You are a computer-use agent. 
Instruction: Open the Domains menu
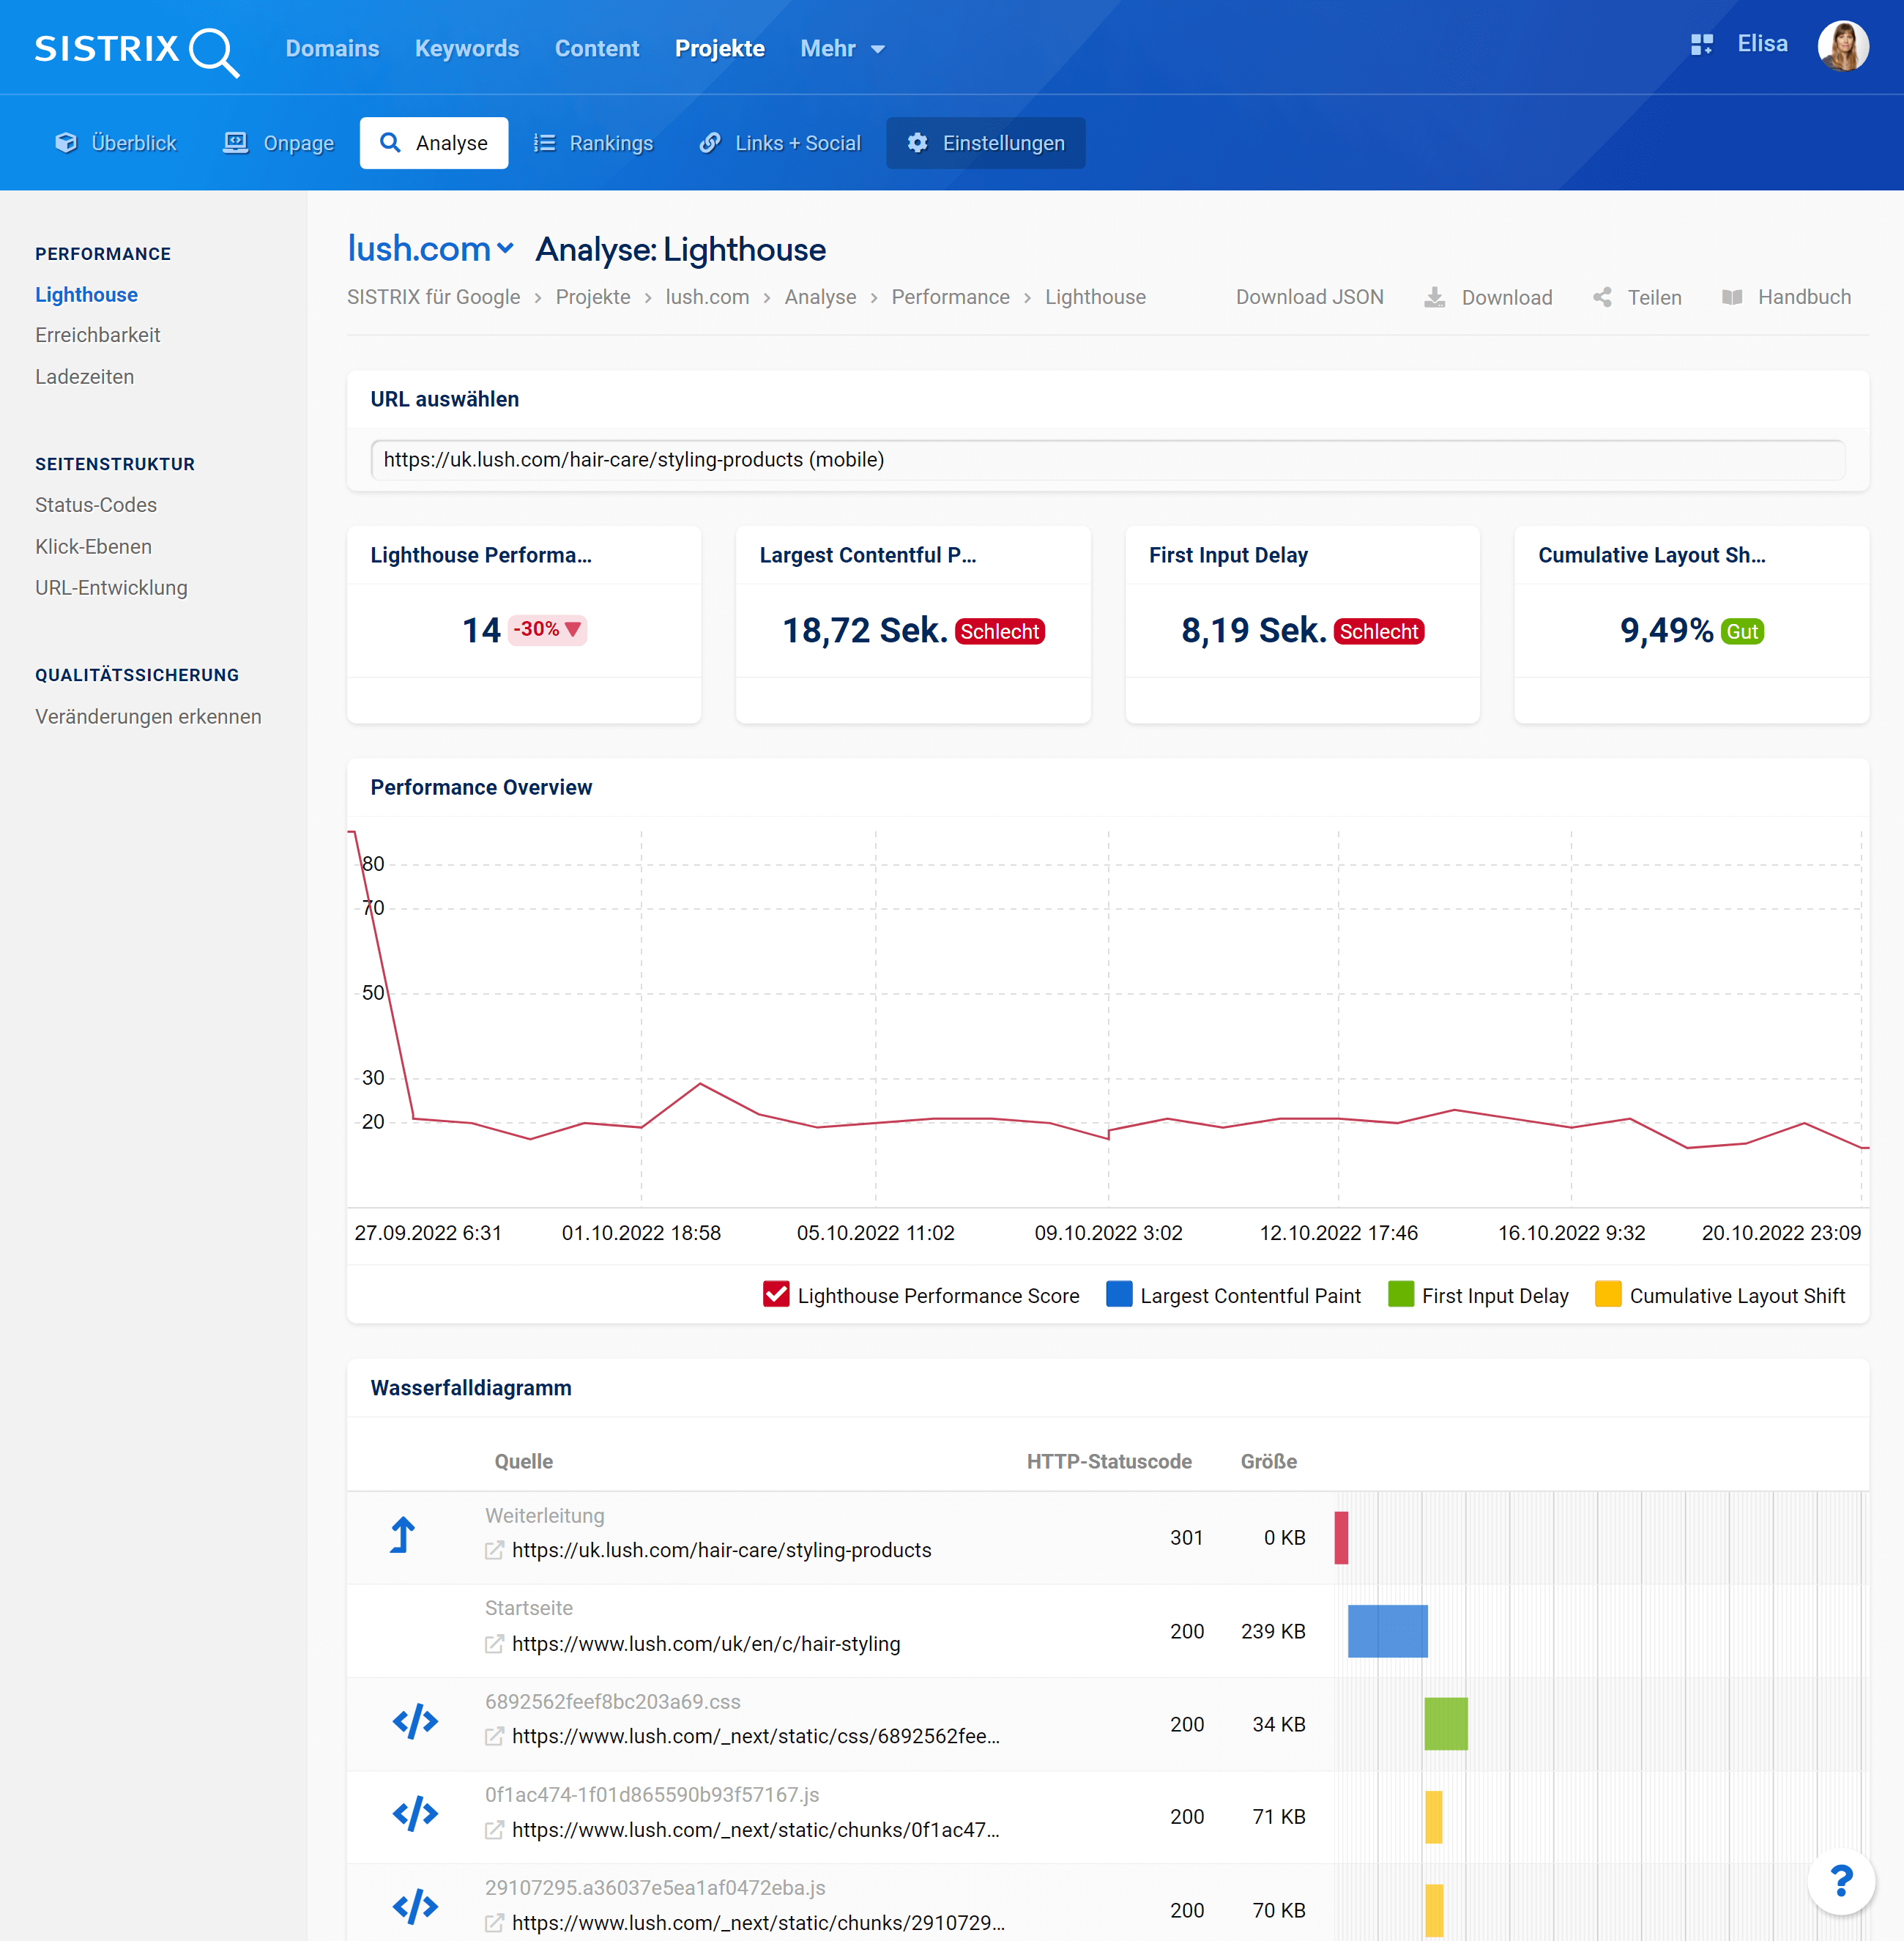pos(332,48)
